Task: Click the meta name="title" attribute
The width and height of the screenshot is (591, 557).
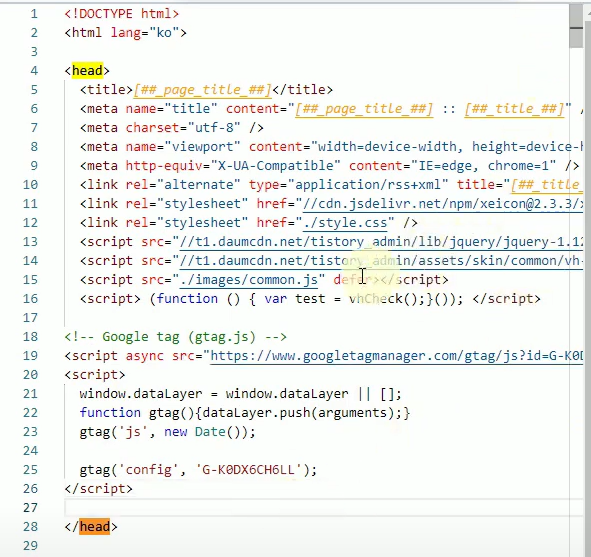Action: [171, 109]
